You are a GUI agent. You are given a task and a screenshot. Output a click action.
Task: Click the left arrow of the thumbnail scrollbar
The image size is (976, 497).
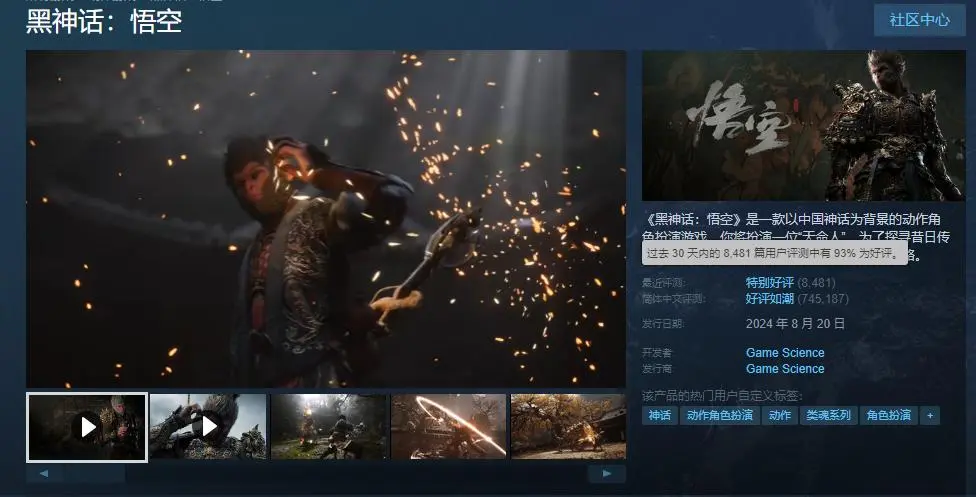click(44, 473)
